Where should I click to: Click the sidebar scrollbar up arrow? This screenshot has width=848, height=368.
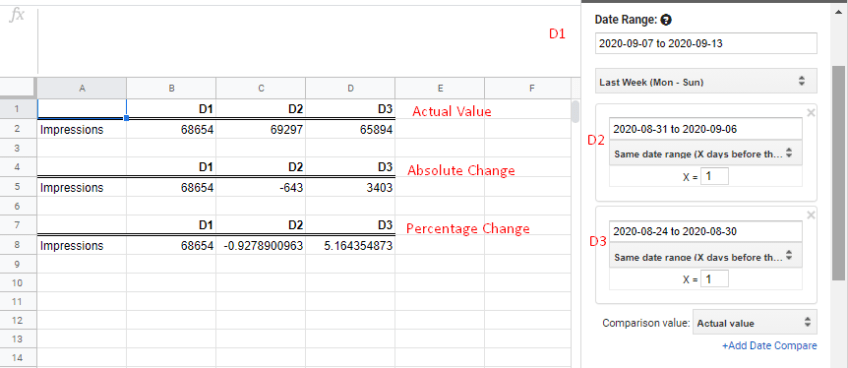pyautogui.click(x=839, y=12)
